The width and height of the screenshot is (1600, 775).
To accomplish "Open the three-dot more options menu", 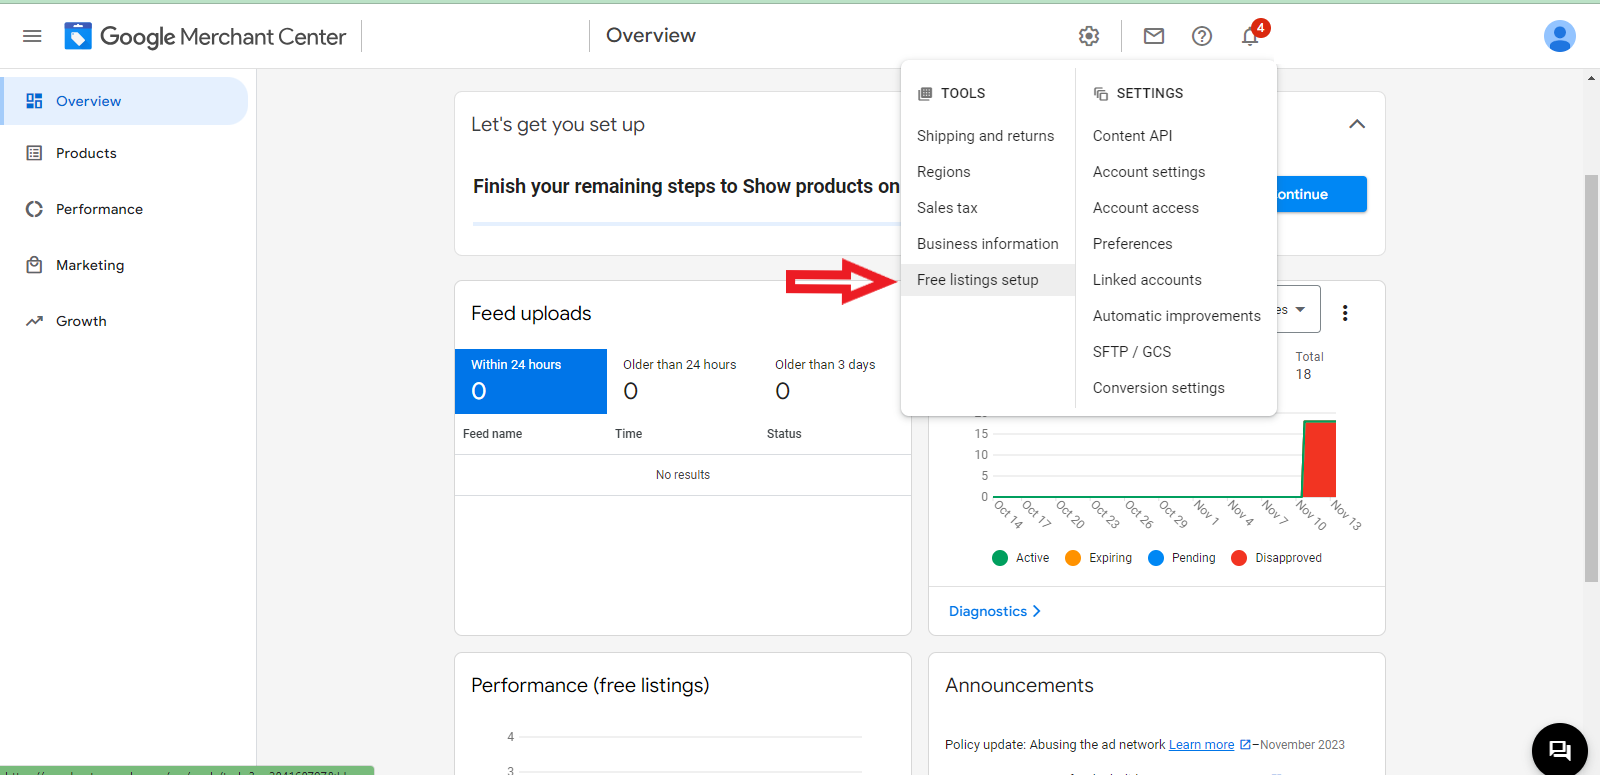I will pyautogui.click(x=1345, y=313).
